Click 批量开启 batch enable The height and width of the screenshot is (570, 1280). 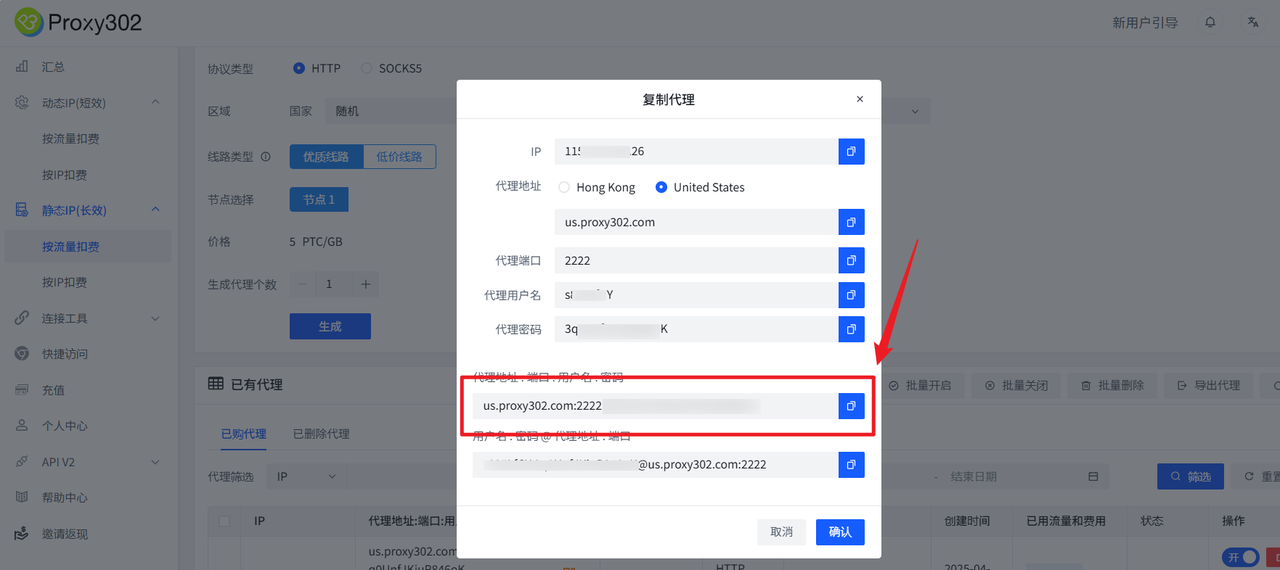click(x=921, y=385)
